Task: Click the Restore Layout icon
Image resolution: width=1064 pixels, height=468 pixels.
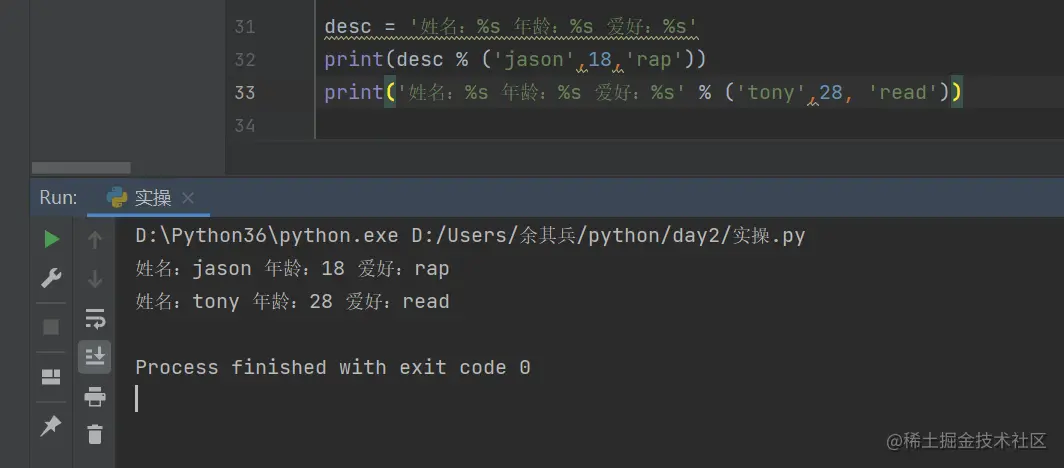Action: (51, 377)
